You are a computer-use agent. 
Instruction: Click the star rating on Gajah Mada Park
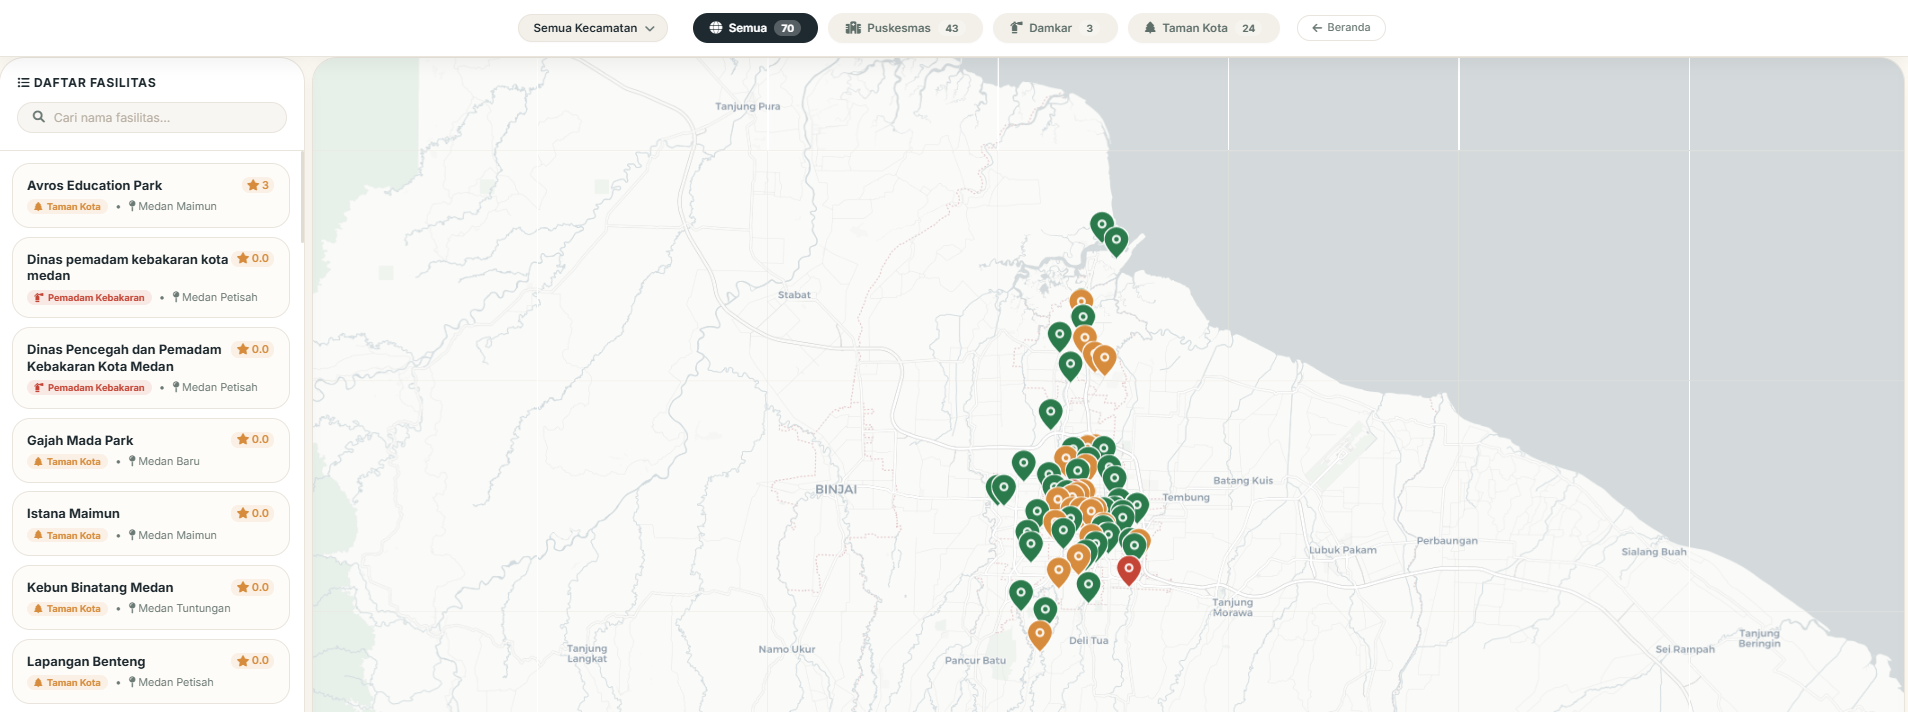pyautogui.click(x=253, y=439)
